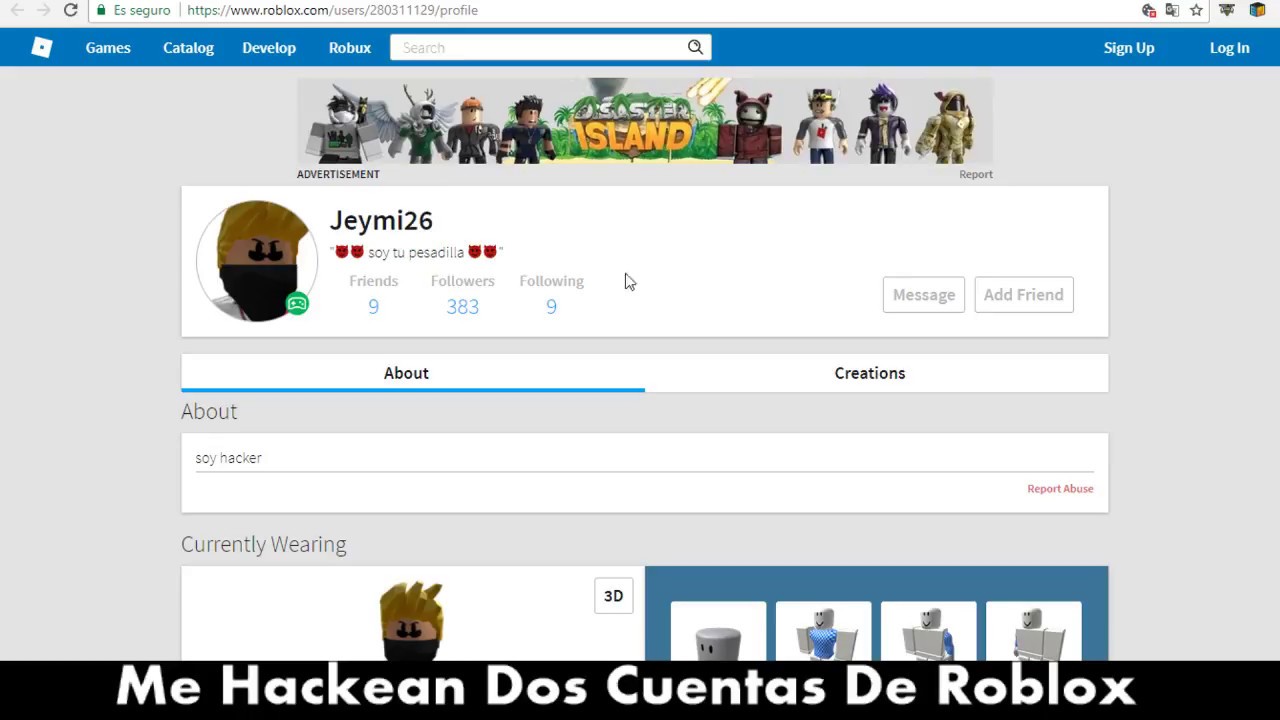This screenshot has width=1280, height=720.
Task: Click the Log In link
Action: 1230,47
